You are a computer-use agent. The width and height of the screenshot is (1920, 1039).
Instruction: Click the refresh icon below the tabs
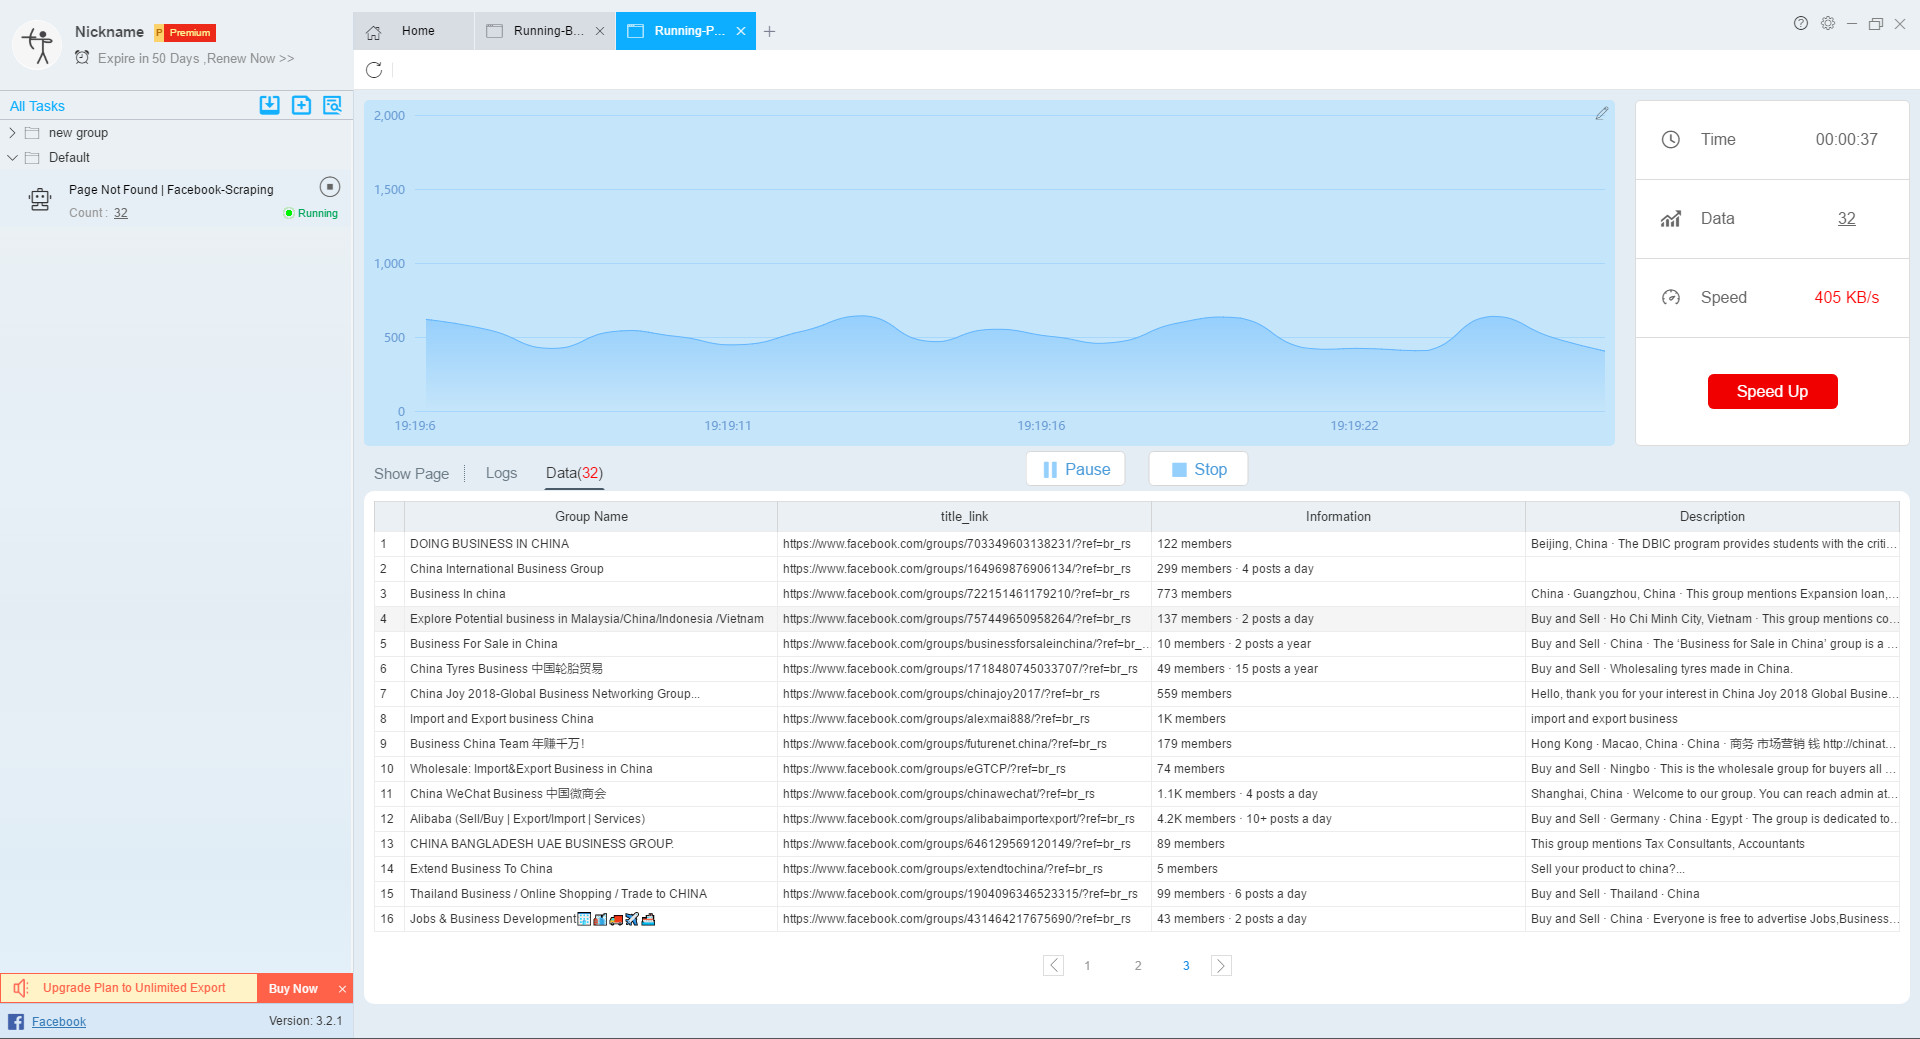374,70
